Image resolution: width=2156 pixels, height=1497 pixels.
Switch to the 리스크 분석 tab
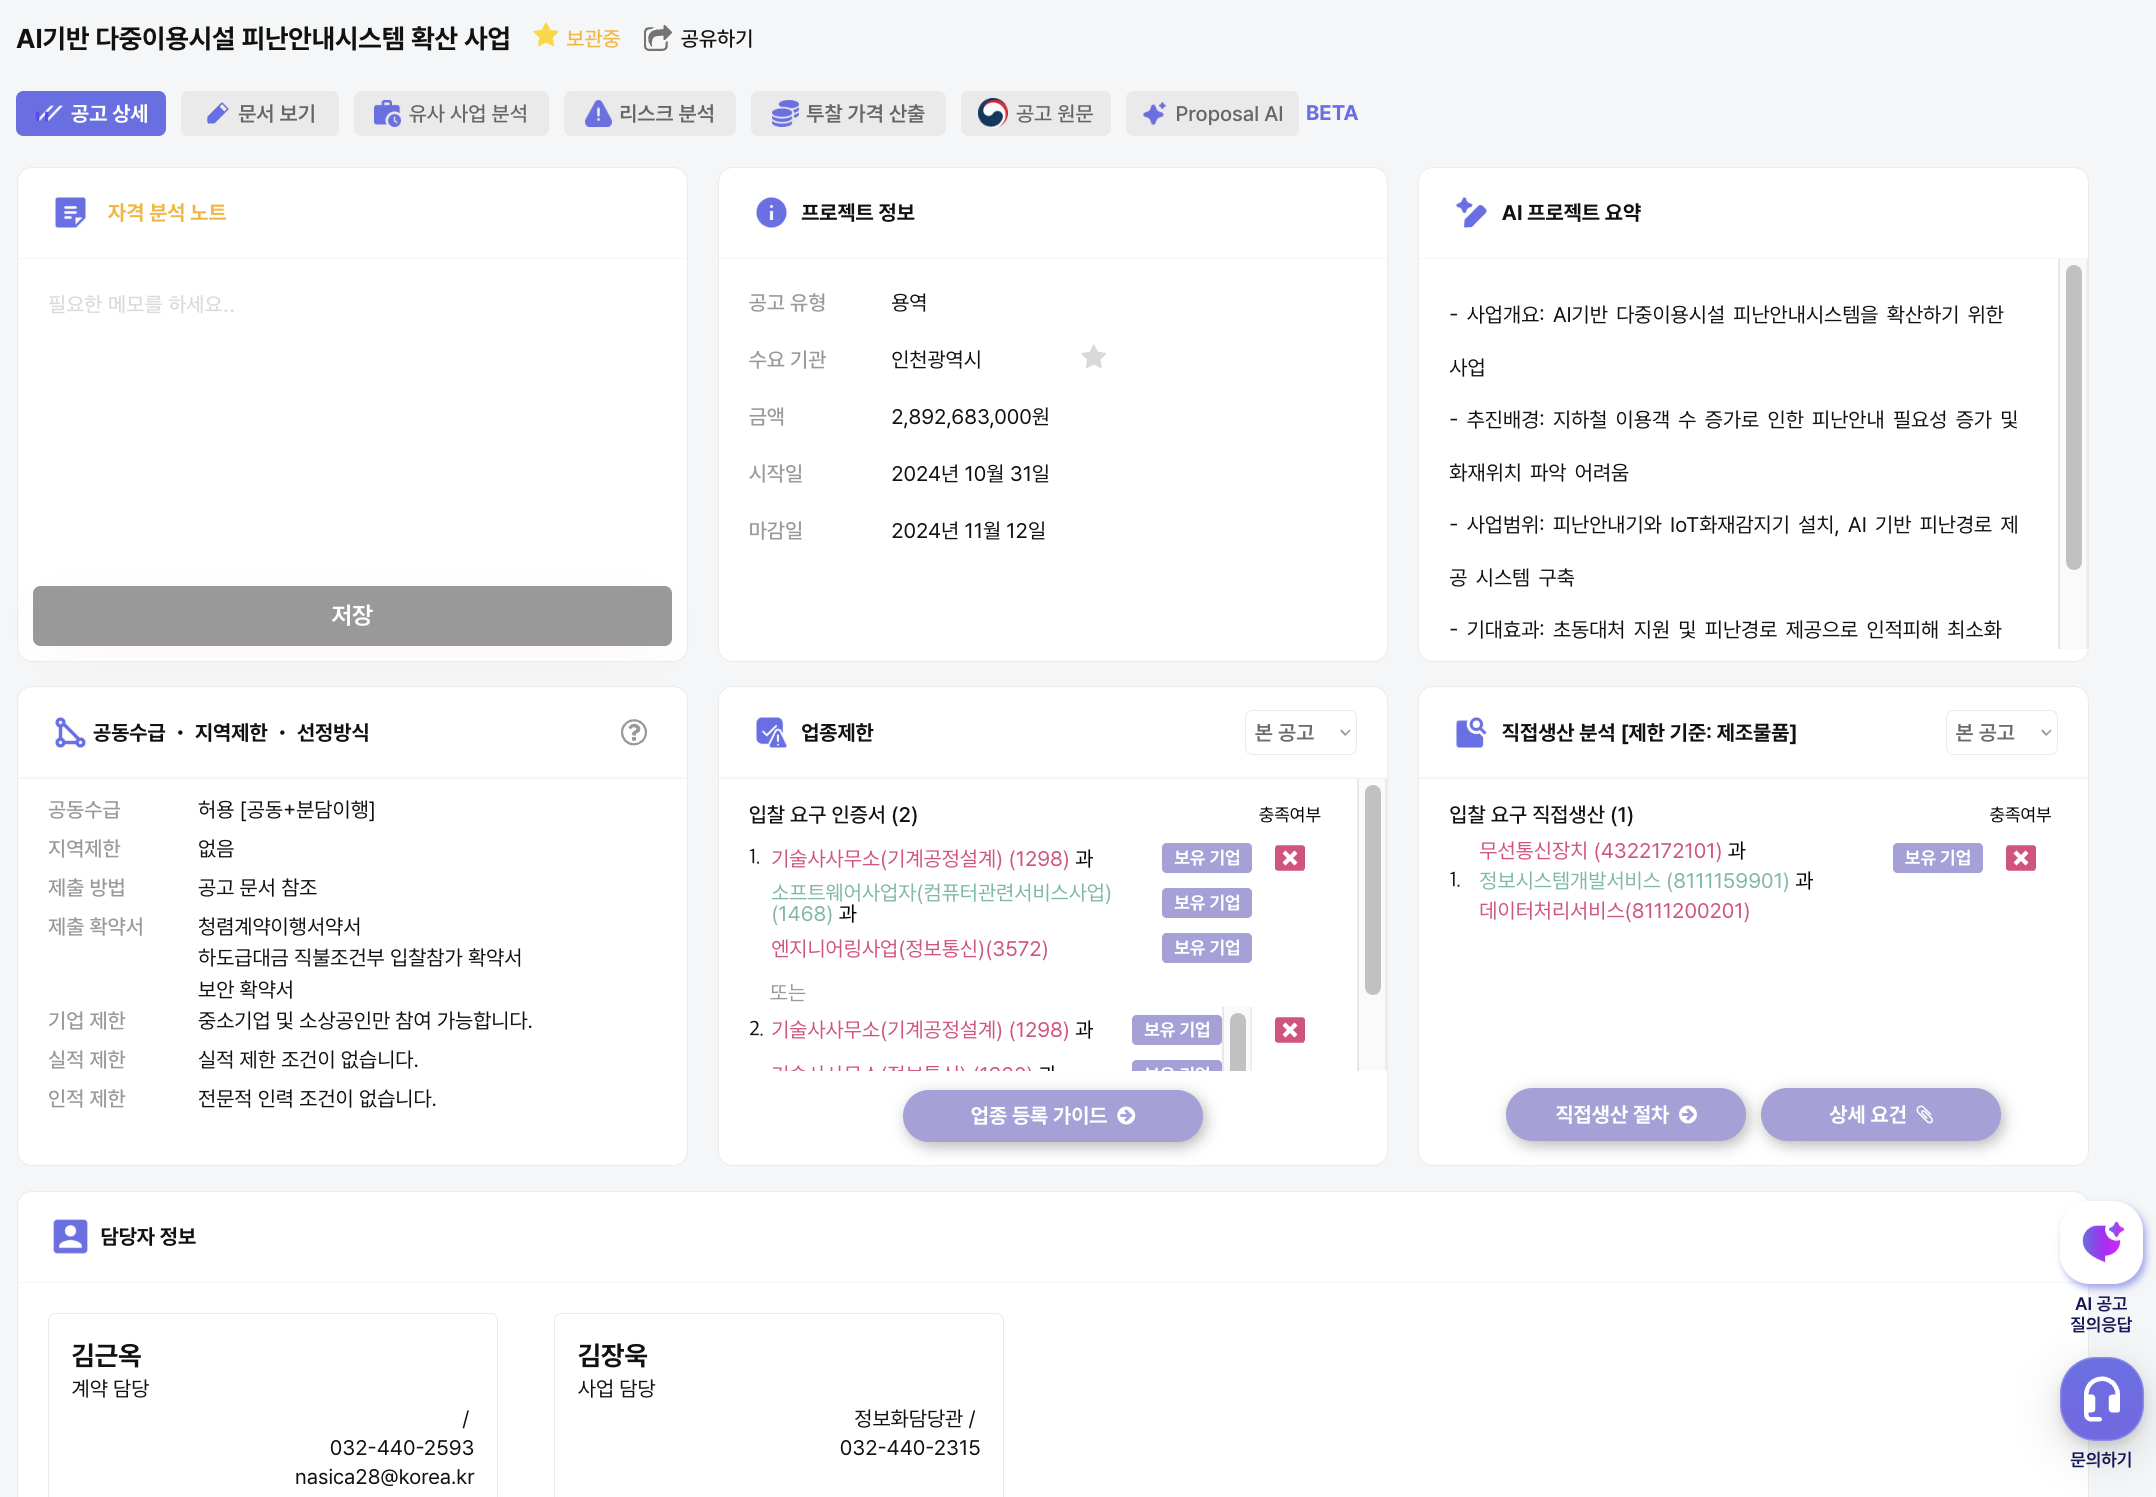click(x=650, y=114)
